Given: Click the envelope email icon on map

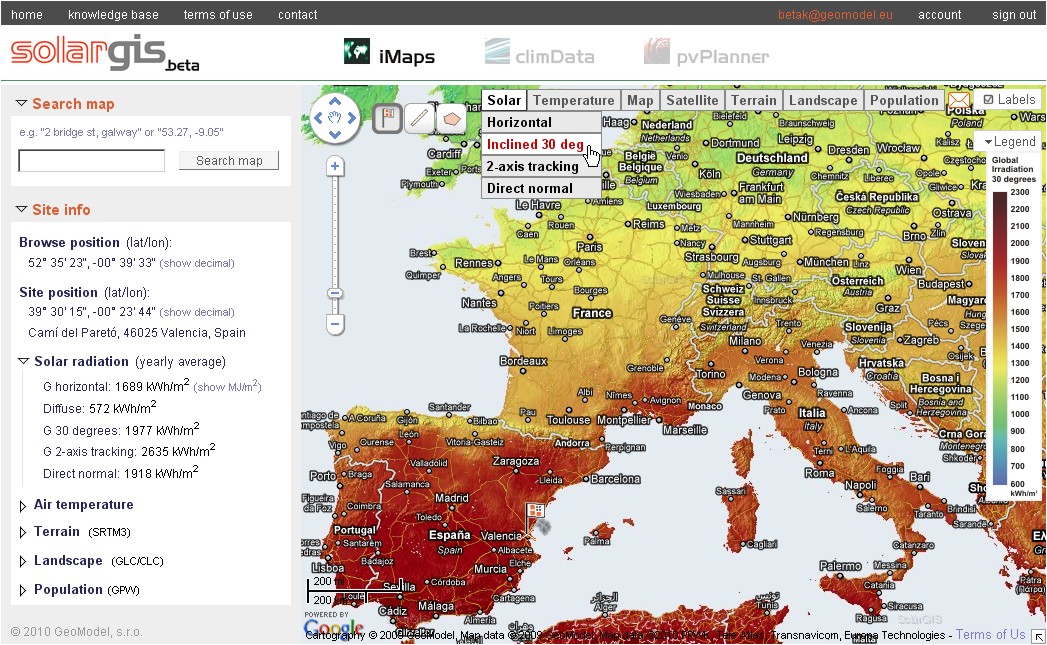Looking at the screenshot, I should pos(959,101).
